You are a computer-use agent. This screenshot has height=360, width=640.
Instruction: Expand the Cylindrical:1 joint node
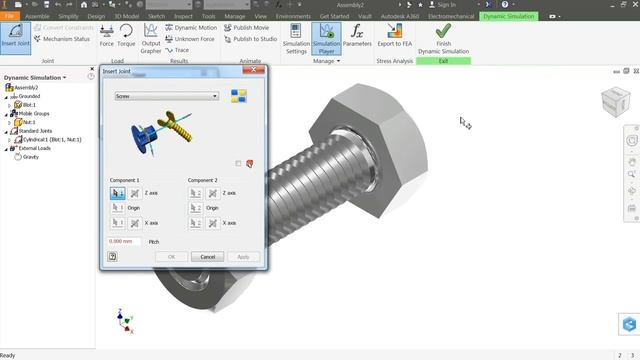[9, 140]
